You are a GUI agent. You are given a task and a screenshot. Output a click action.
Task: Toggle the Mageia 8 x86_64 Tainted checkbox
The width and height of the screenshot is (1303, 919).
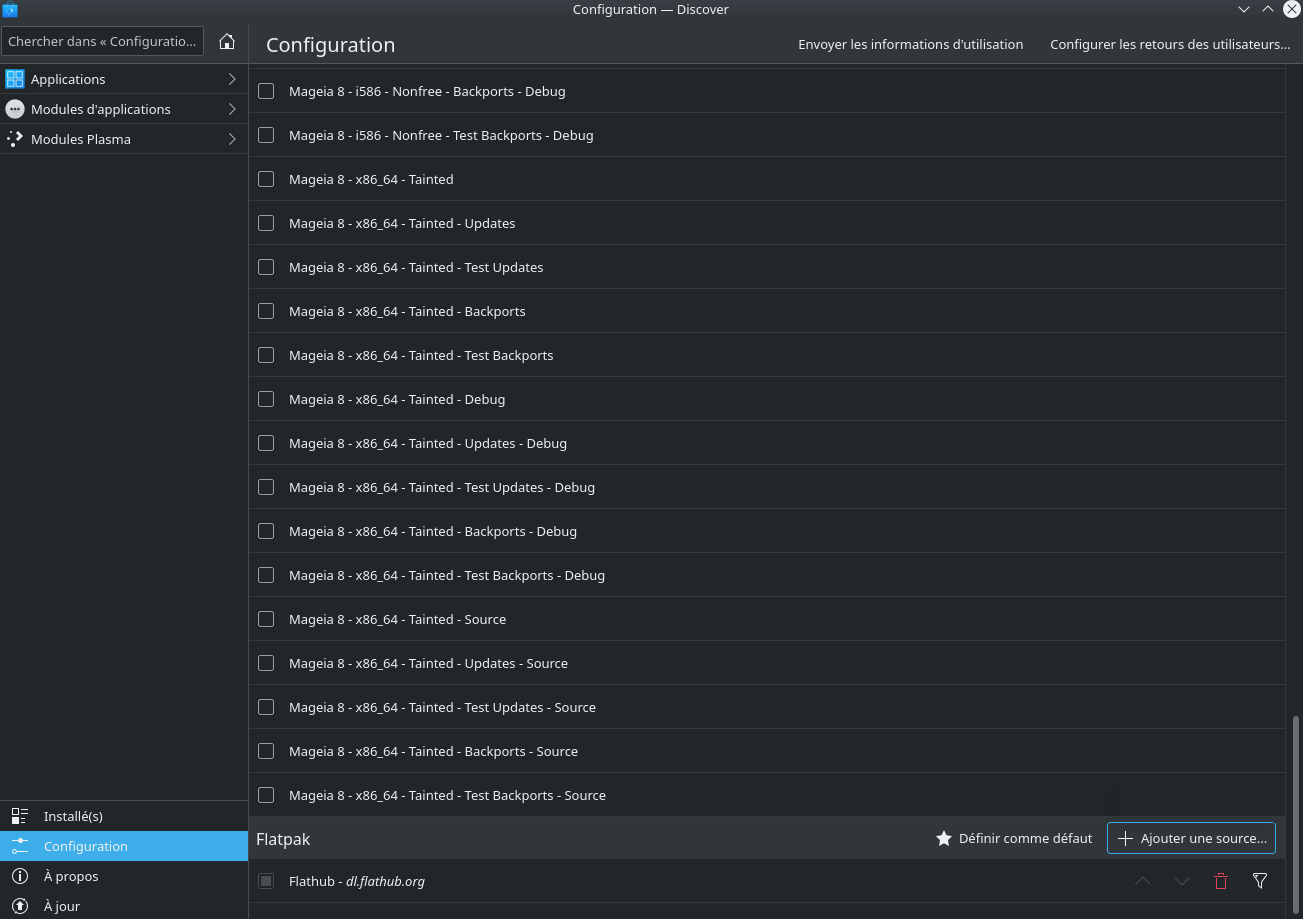click(x=266, y=179)
